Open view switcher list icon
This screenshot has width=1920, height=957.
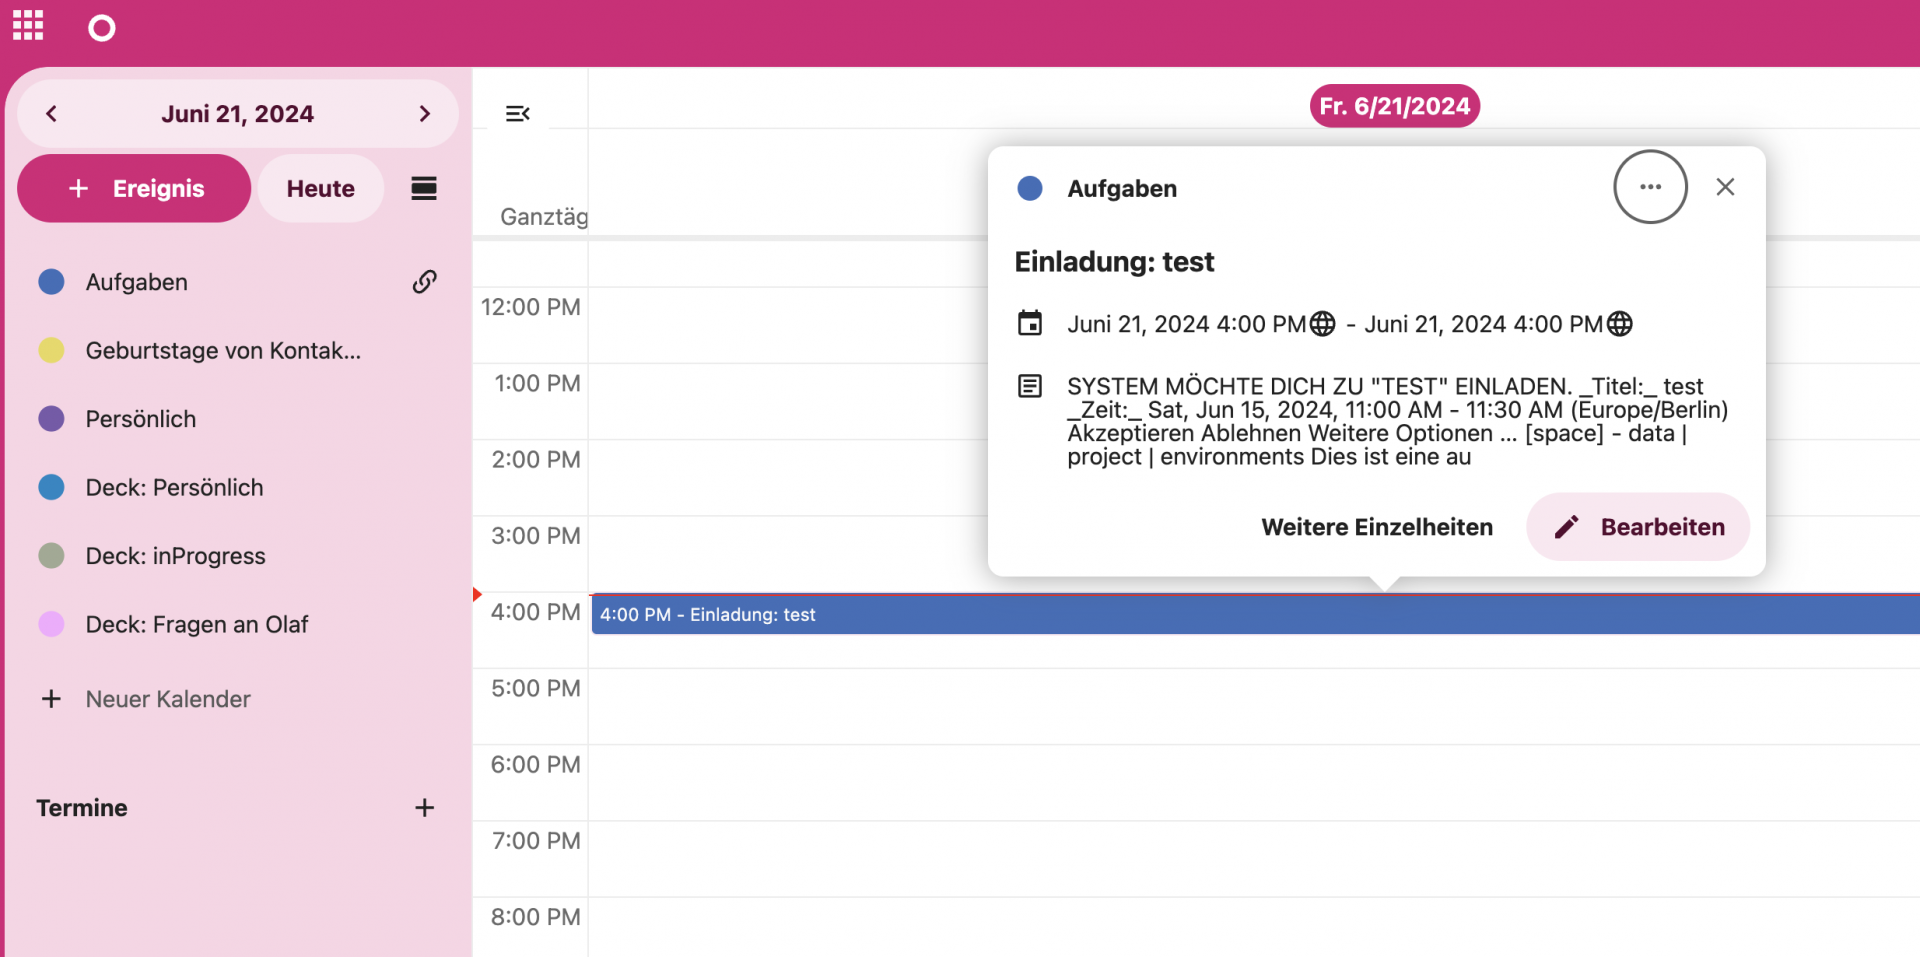[x=424, y=189]
